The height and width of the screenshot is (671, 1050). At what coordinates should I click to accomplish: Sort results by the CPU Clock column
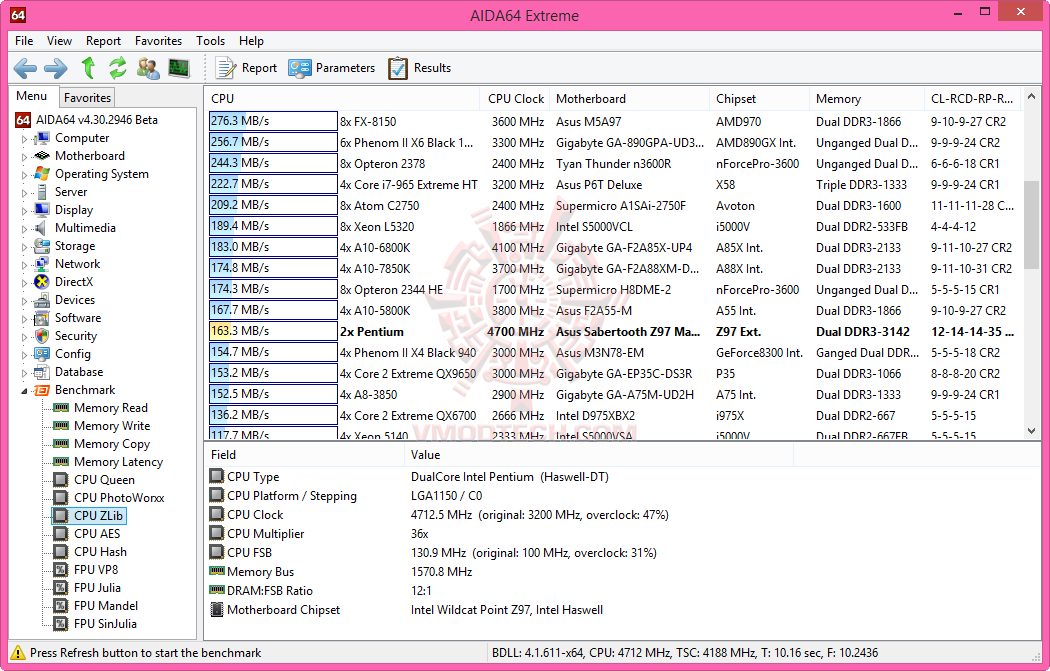pyautogui.click(x=515, y=98)
